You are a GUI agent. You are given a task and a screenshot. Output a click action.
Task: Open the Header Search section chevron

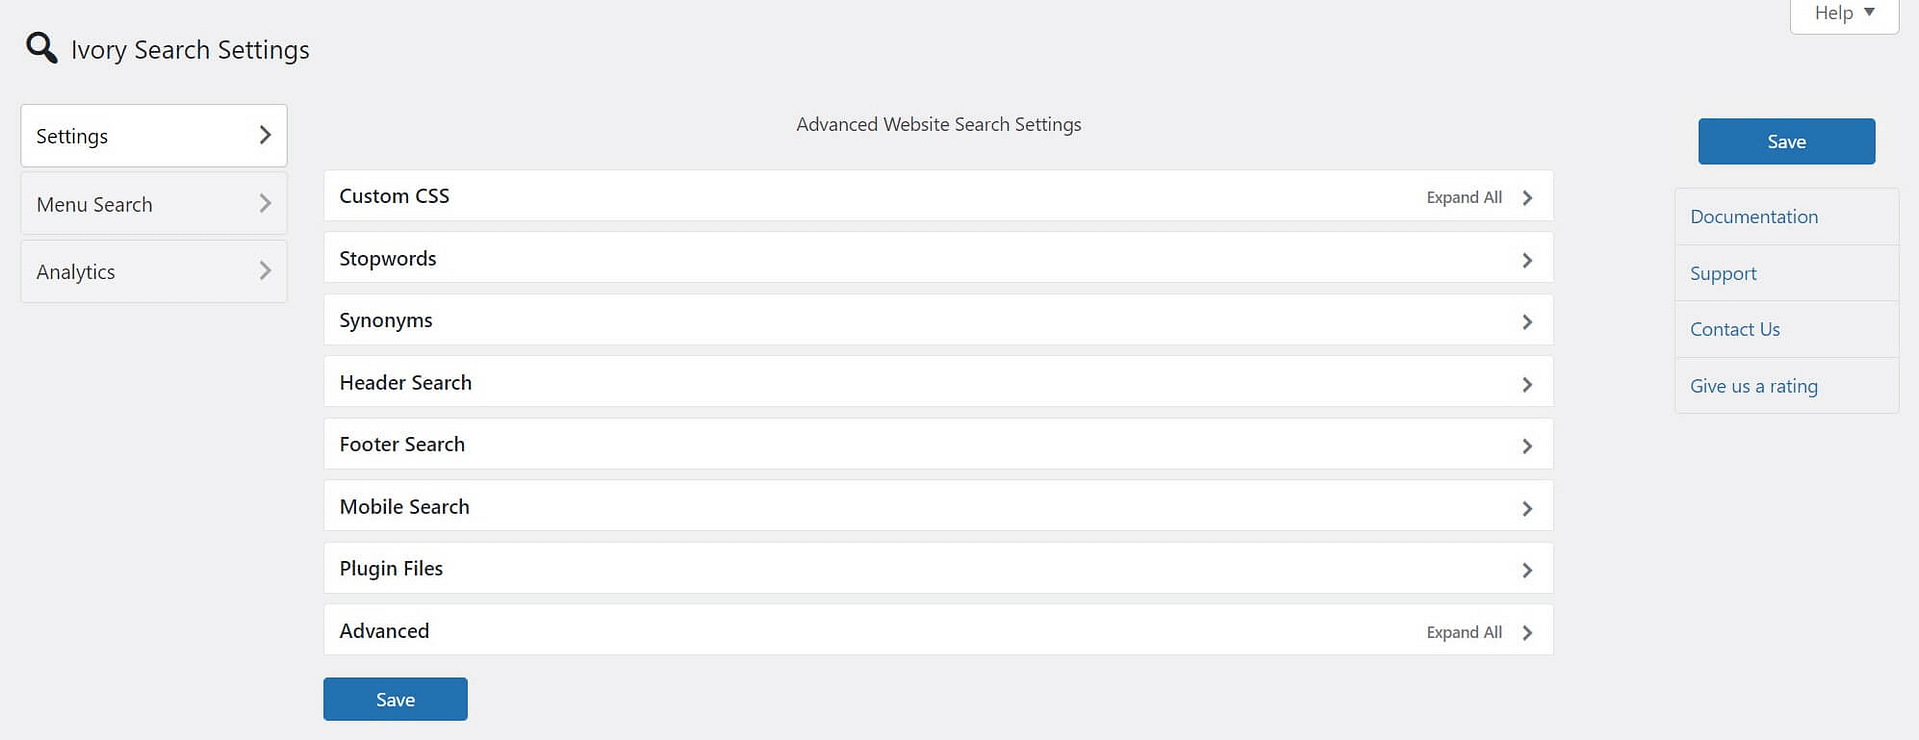(x=1527, y=384)
